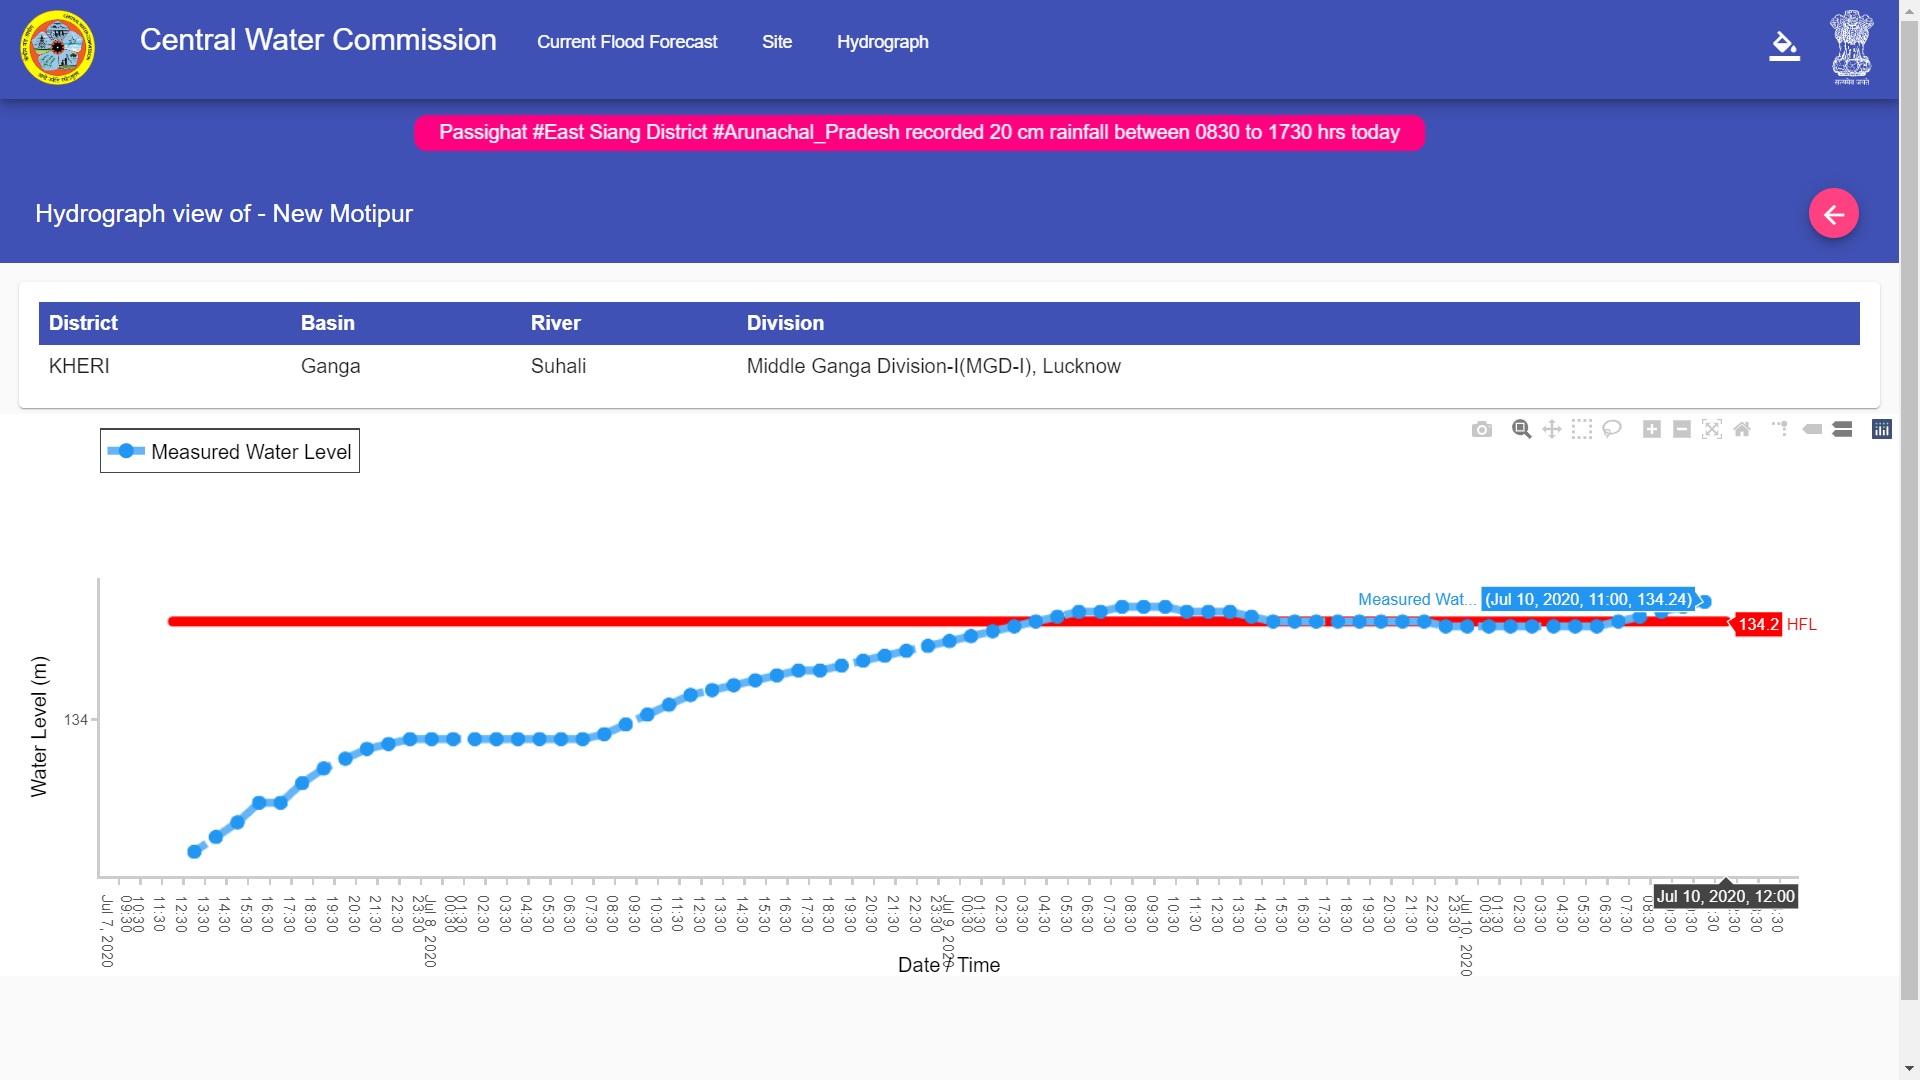Select the Zoom tool in chart toolbar
The height and width of the screenshot is (1080, 1920).
[1521, 429]
